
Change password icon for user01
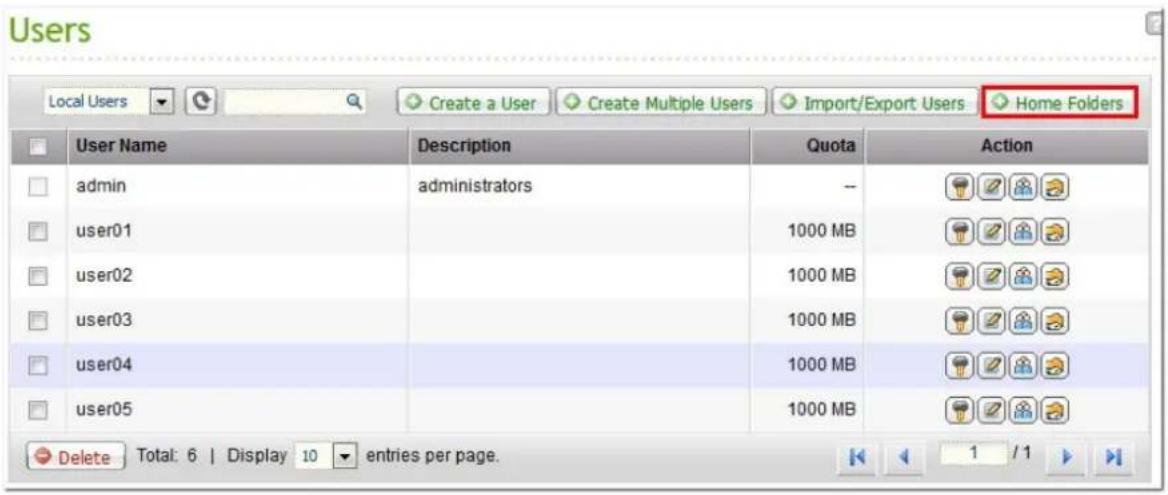958,231
